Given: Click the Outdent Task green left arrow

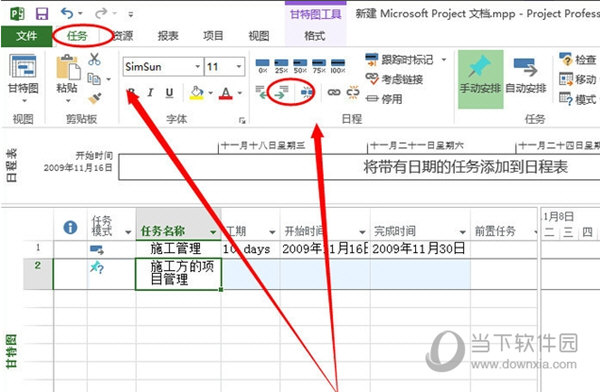Looking at the screenshot, I should pyautogui.click(x=261, y=92).
